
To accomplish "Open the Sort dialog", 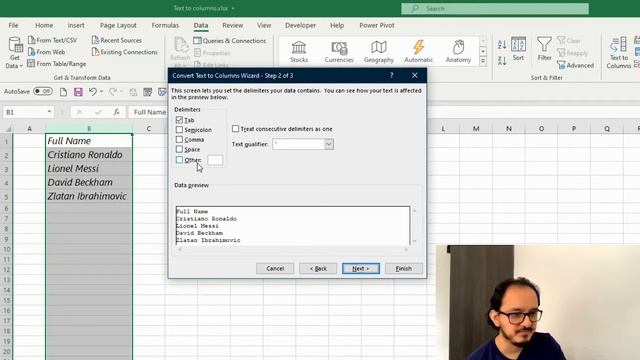I will [518, 49].
